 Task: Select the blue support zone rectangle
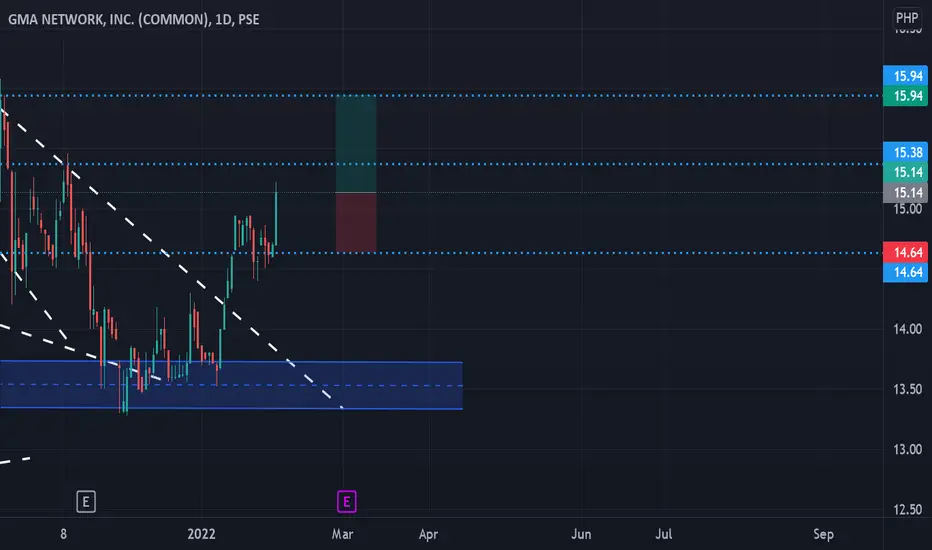coord(231,385)
